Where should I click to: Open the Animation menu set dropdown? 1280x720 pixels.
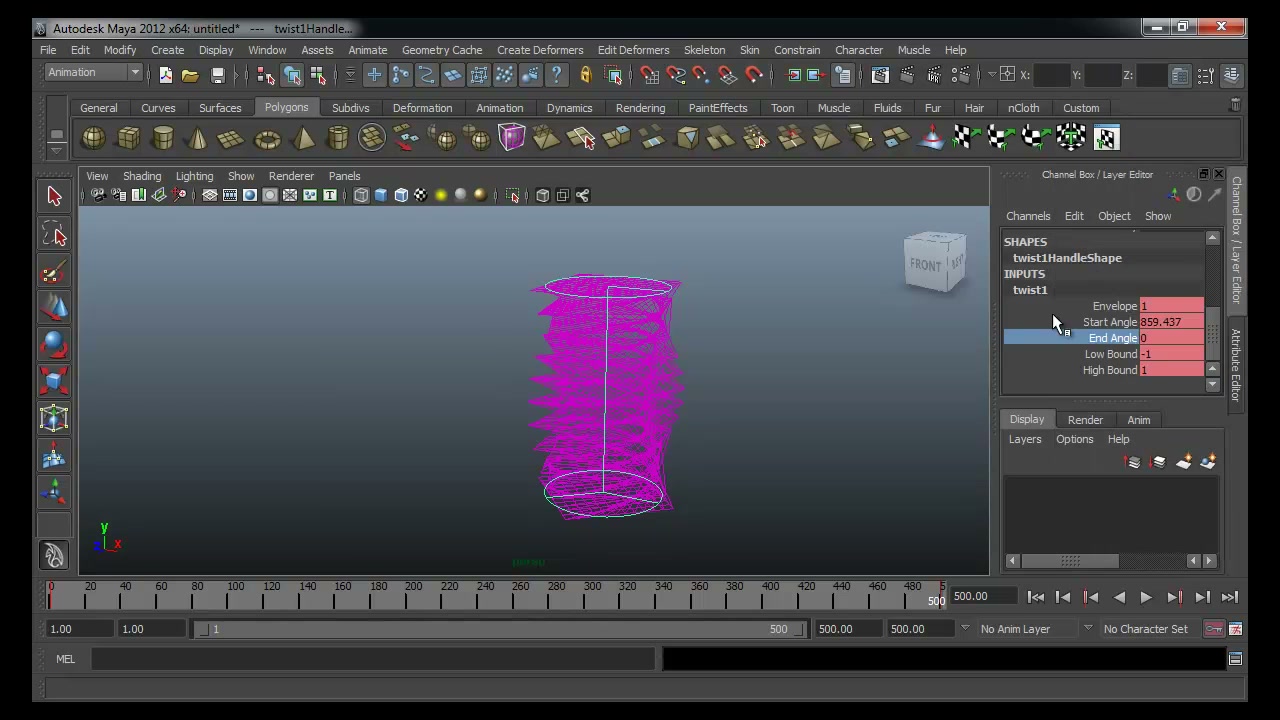click(x=95, y=72)
